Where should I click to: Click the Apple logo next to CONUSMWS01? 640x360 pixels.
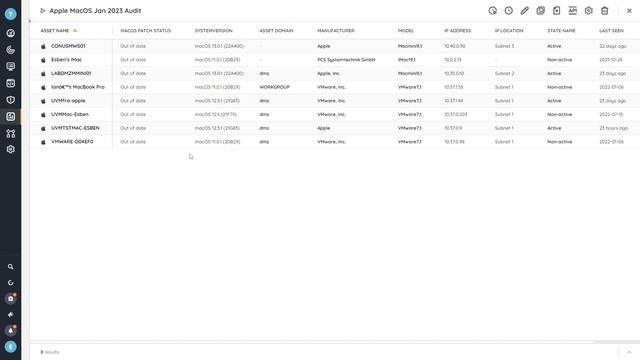[43, 46]
